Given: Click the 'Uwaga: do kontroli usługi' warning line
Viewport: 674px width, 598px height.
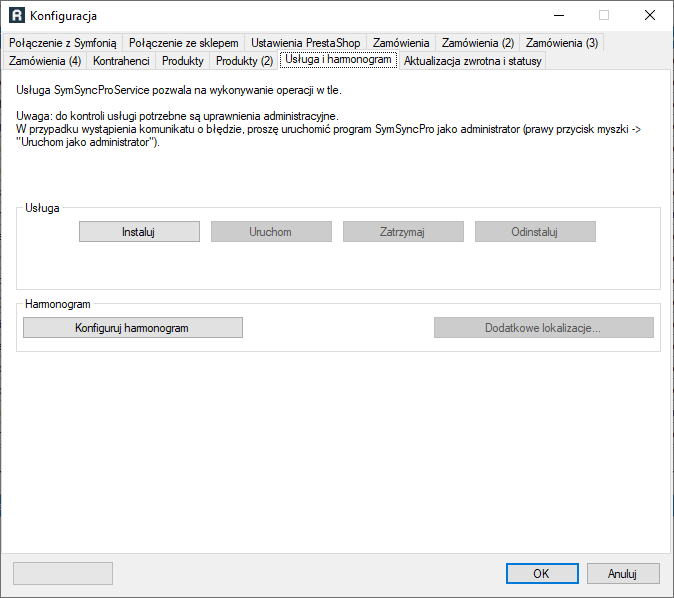Looking at the screenshot, I should [178, 116].
